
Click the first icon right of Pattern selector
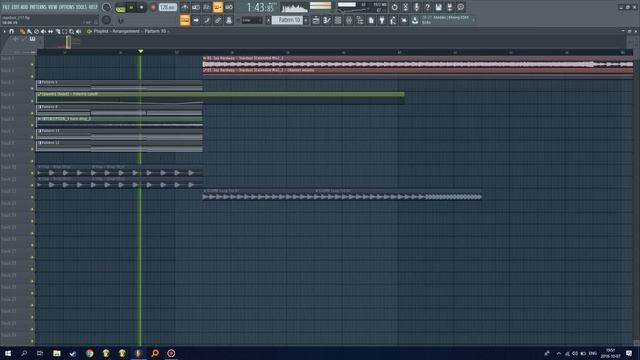tap(316, 20)
